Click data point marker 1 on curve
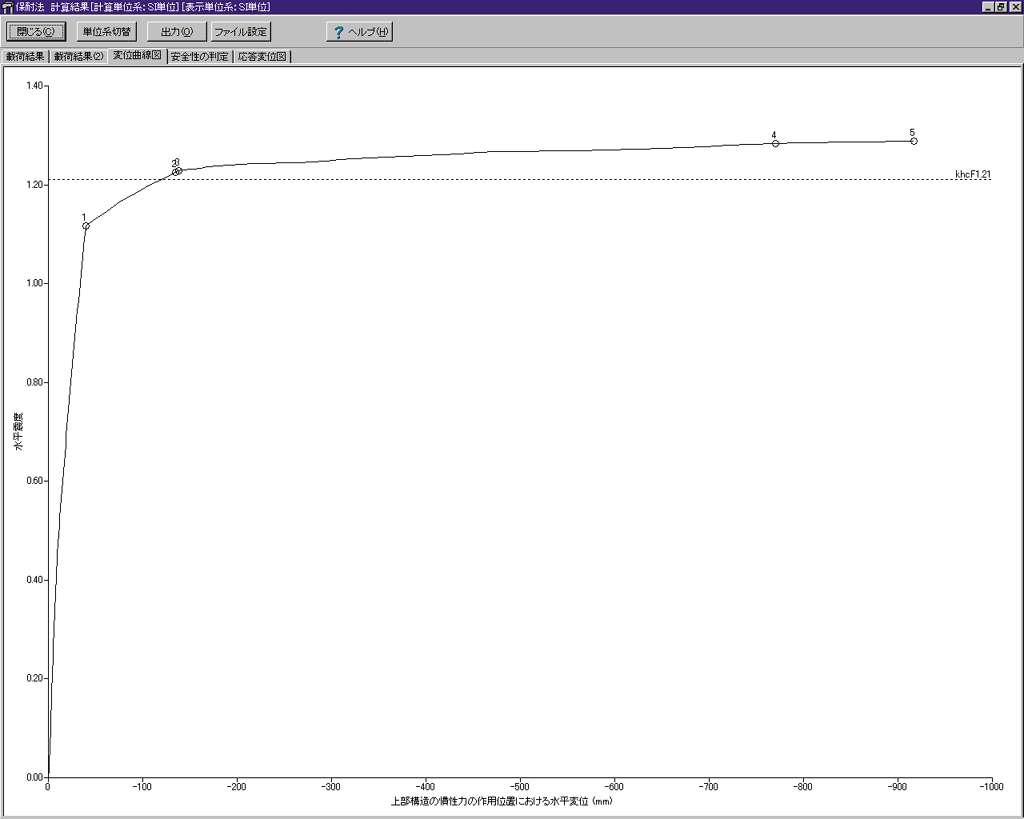Image resolution: width=1024 pixels, height=819 pixels. point(86,226)
